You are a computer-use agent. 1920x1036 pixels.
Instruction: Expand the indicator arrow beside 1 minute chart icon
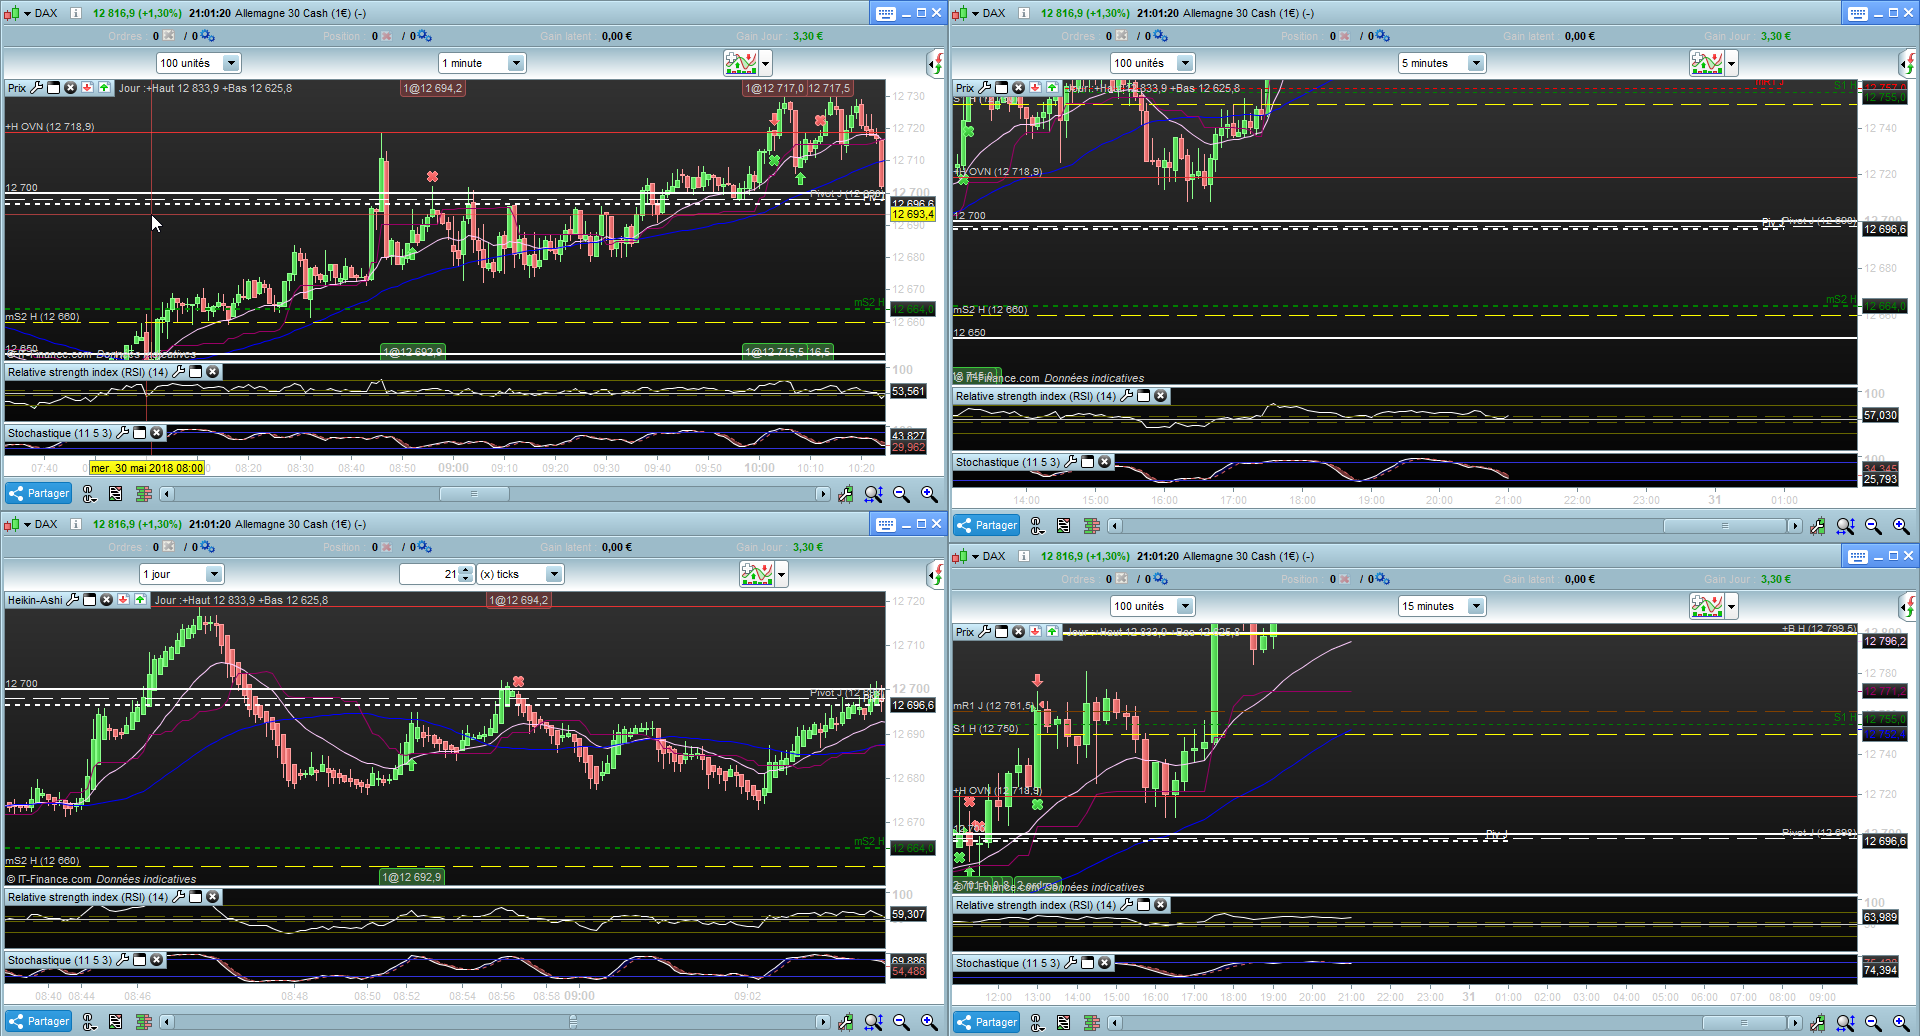(x=766, y=63)
